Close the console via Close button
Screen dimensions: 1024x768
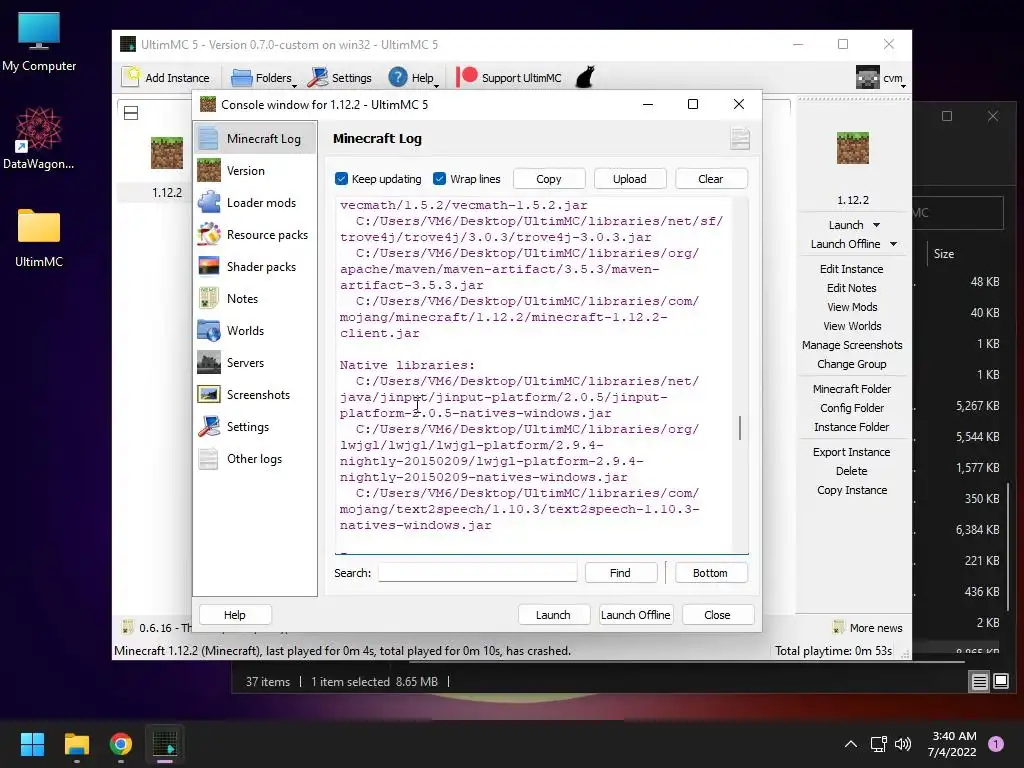(x=717, y=615)
